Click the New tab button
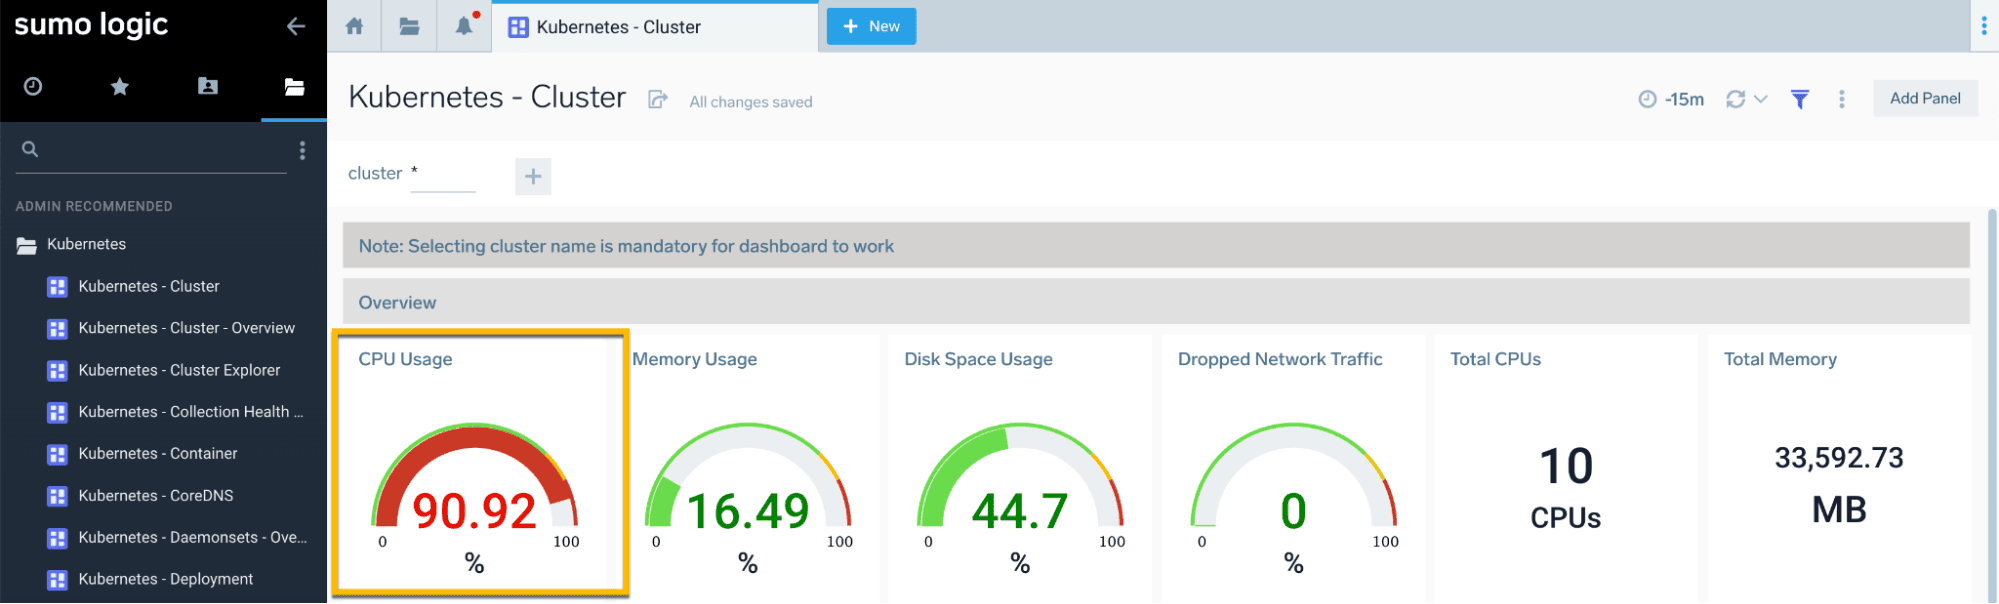This screenshot has height=604, width=1999. [871, 26]
